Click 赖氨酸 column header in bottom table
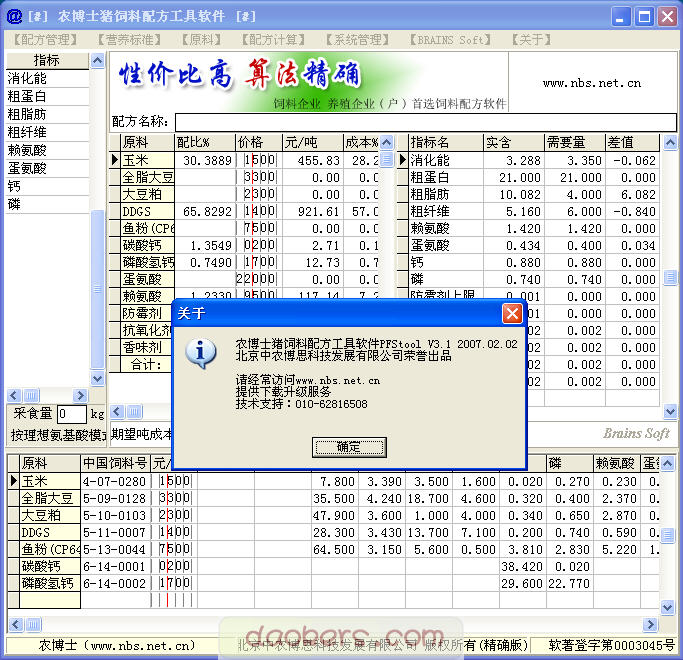This screenshot has width=683, height=660. [x=616, y=463]
